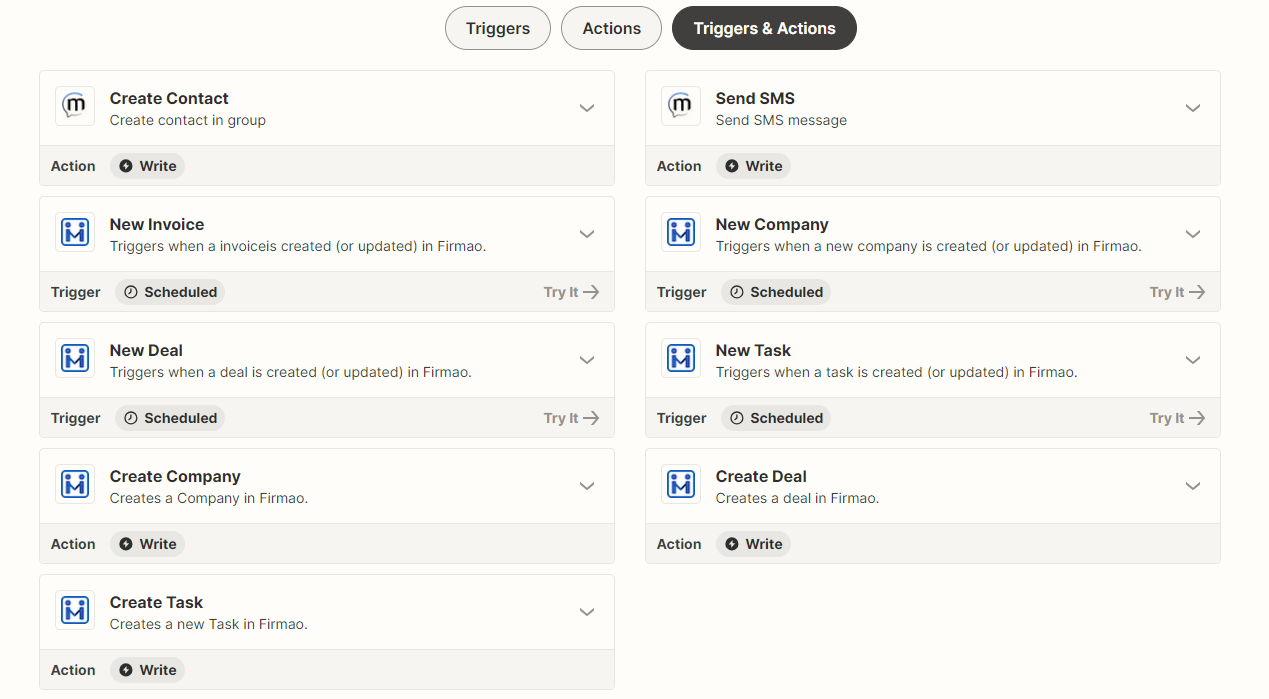Click the Firmao logo beside Create Company
This screenshot has width=1269, height=699.
[x=75, y=484]
